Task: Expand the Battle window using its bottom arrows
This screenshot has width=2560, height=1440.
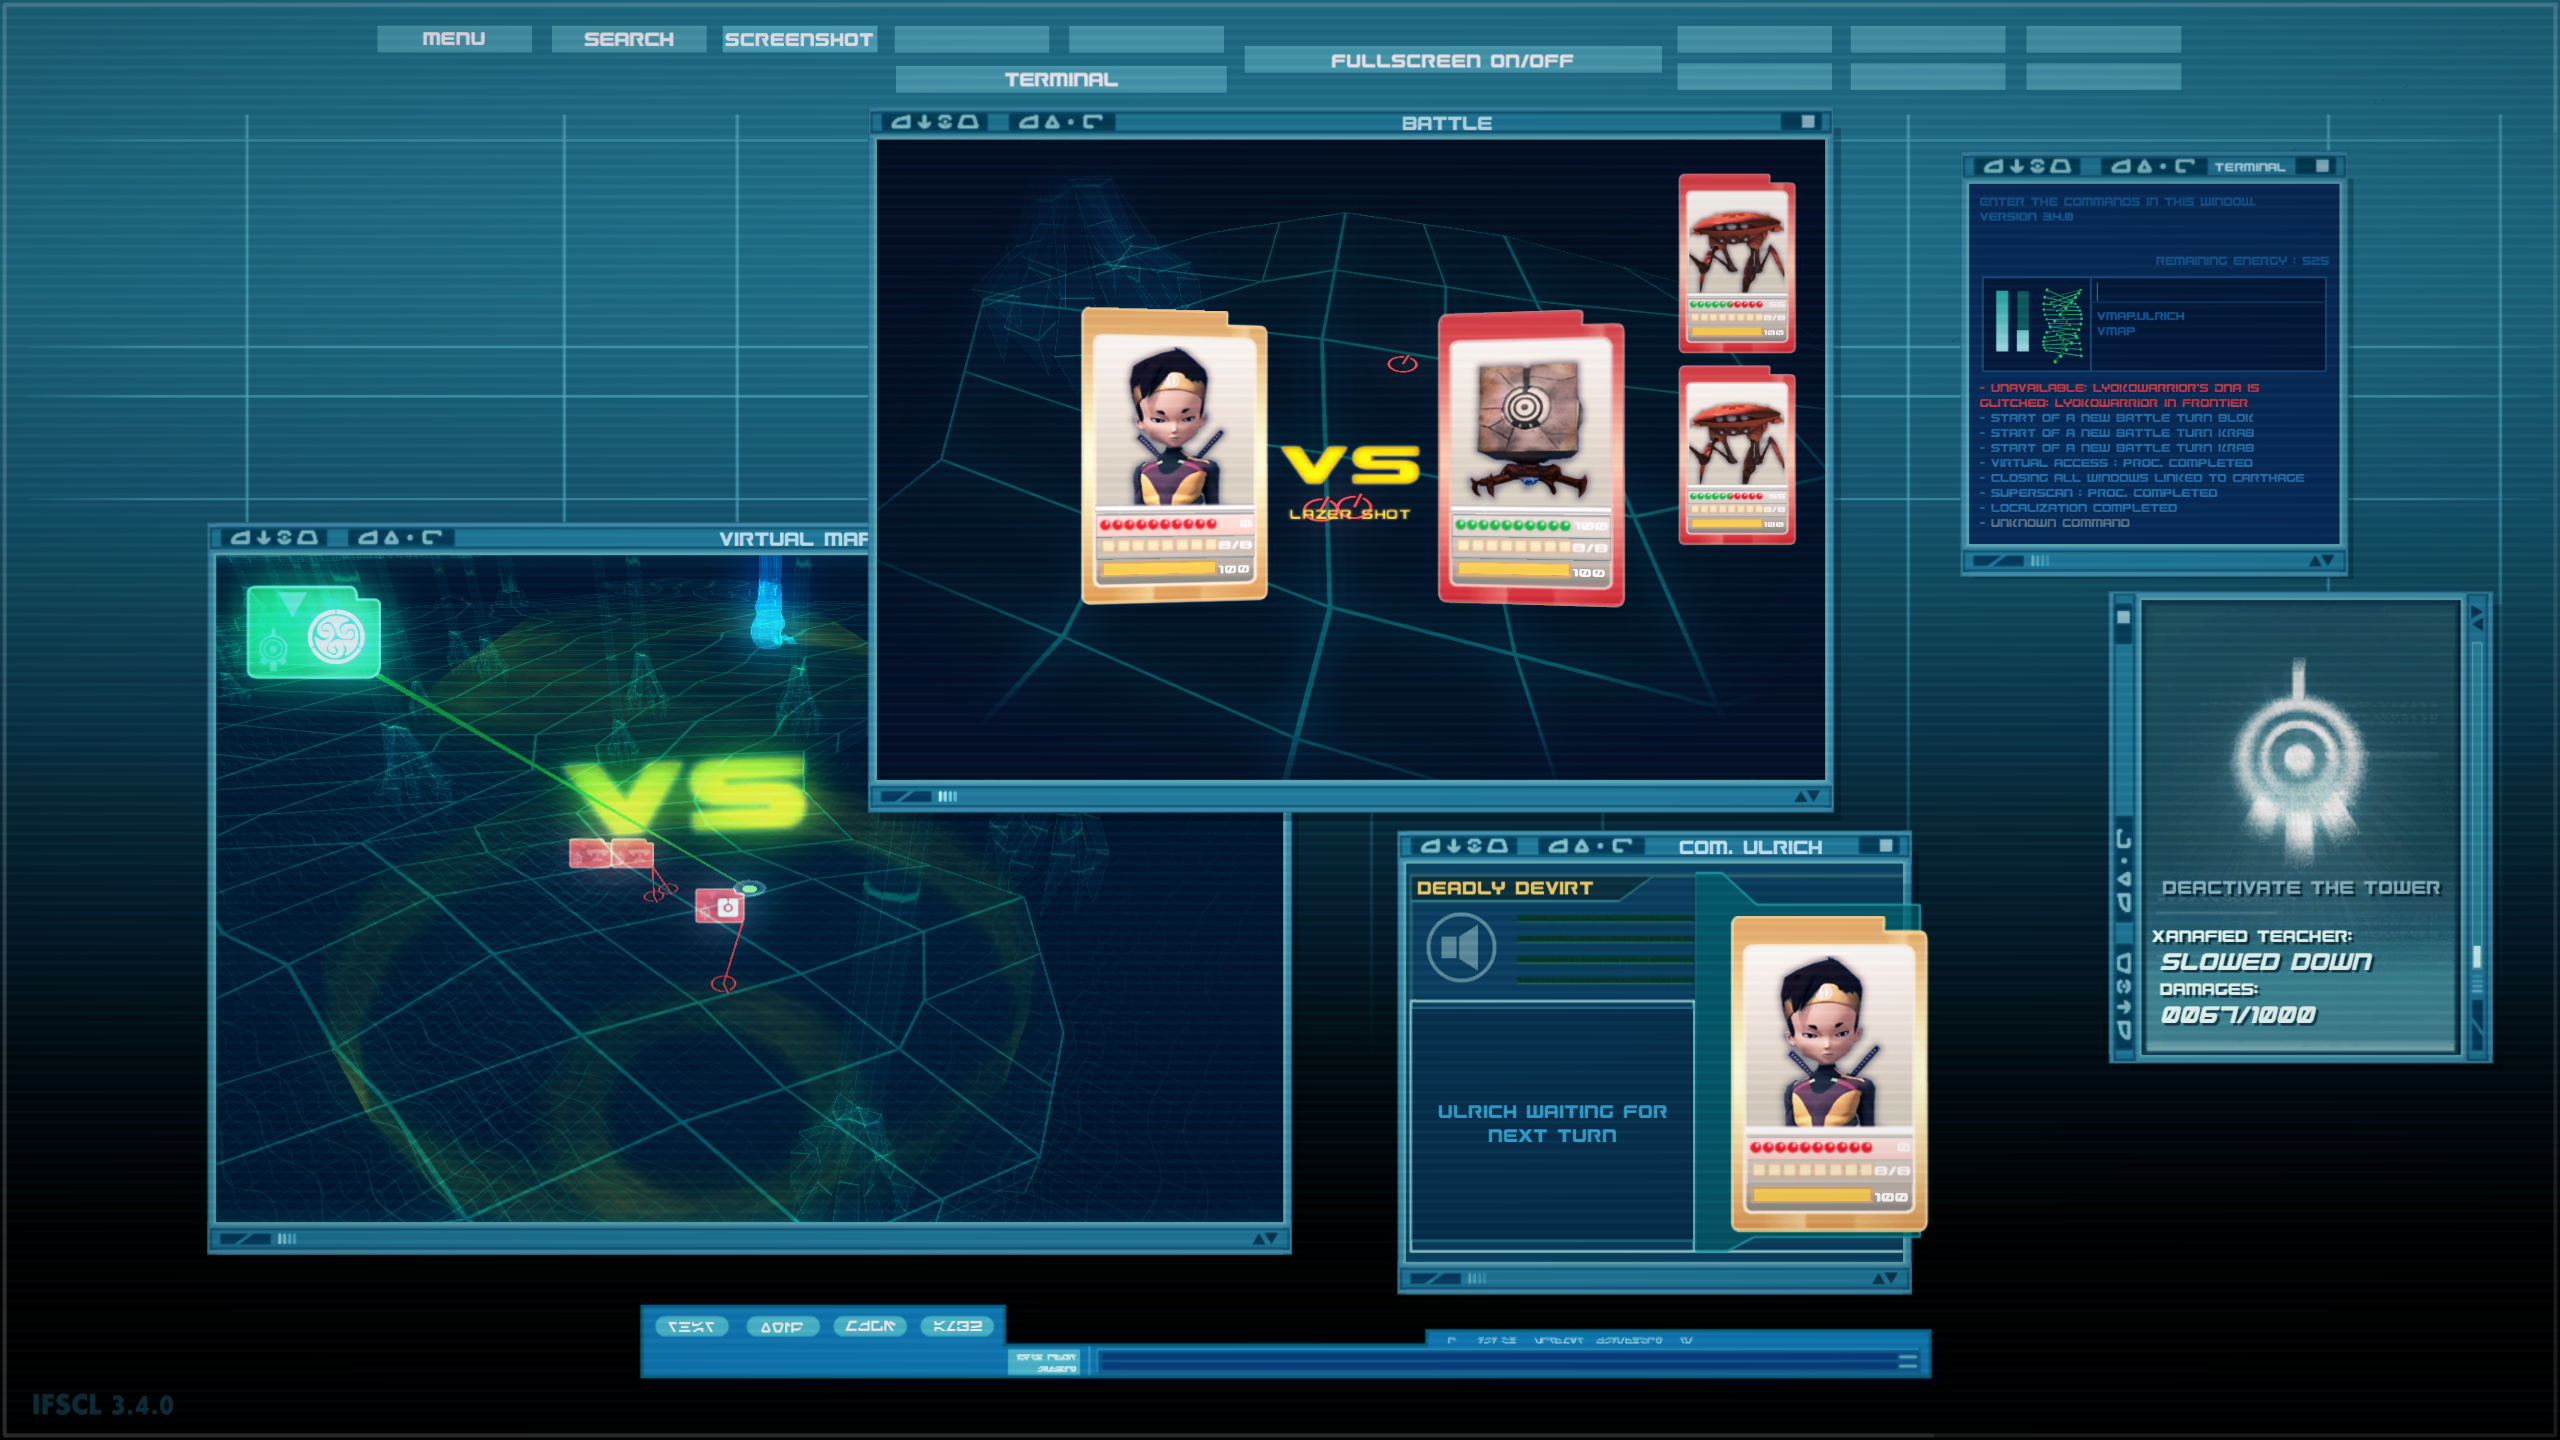Action: coord(1806,797)
